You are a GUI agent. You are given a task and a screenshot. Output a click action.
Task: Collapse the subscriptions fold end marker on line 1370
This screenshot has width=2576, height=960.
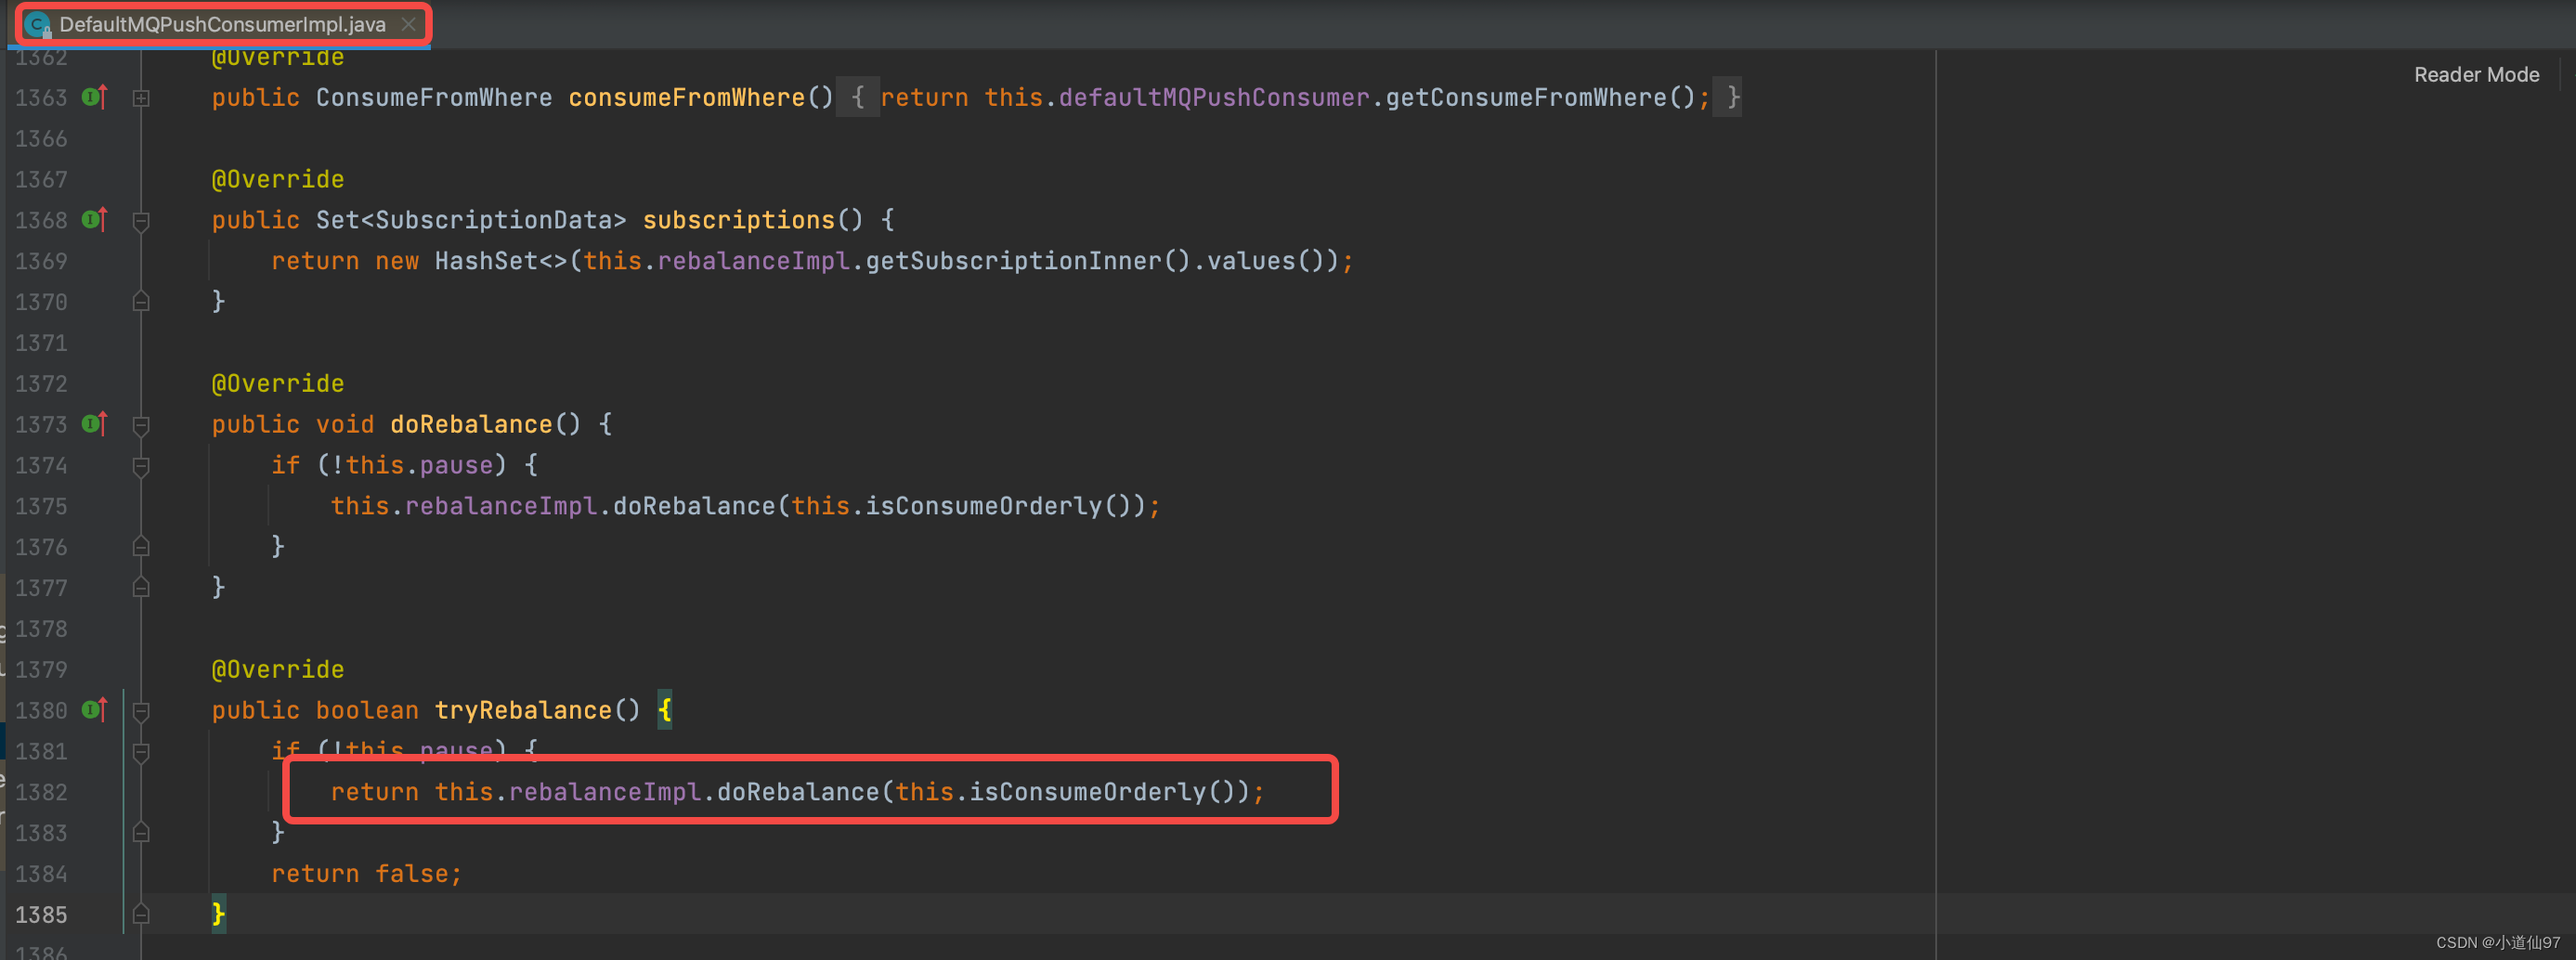(x=141, y=302)
